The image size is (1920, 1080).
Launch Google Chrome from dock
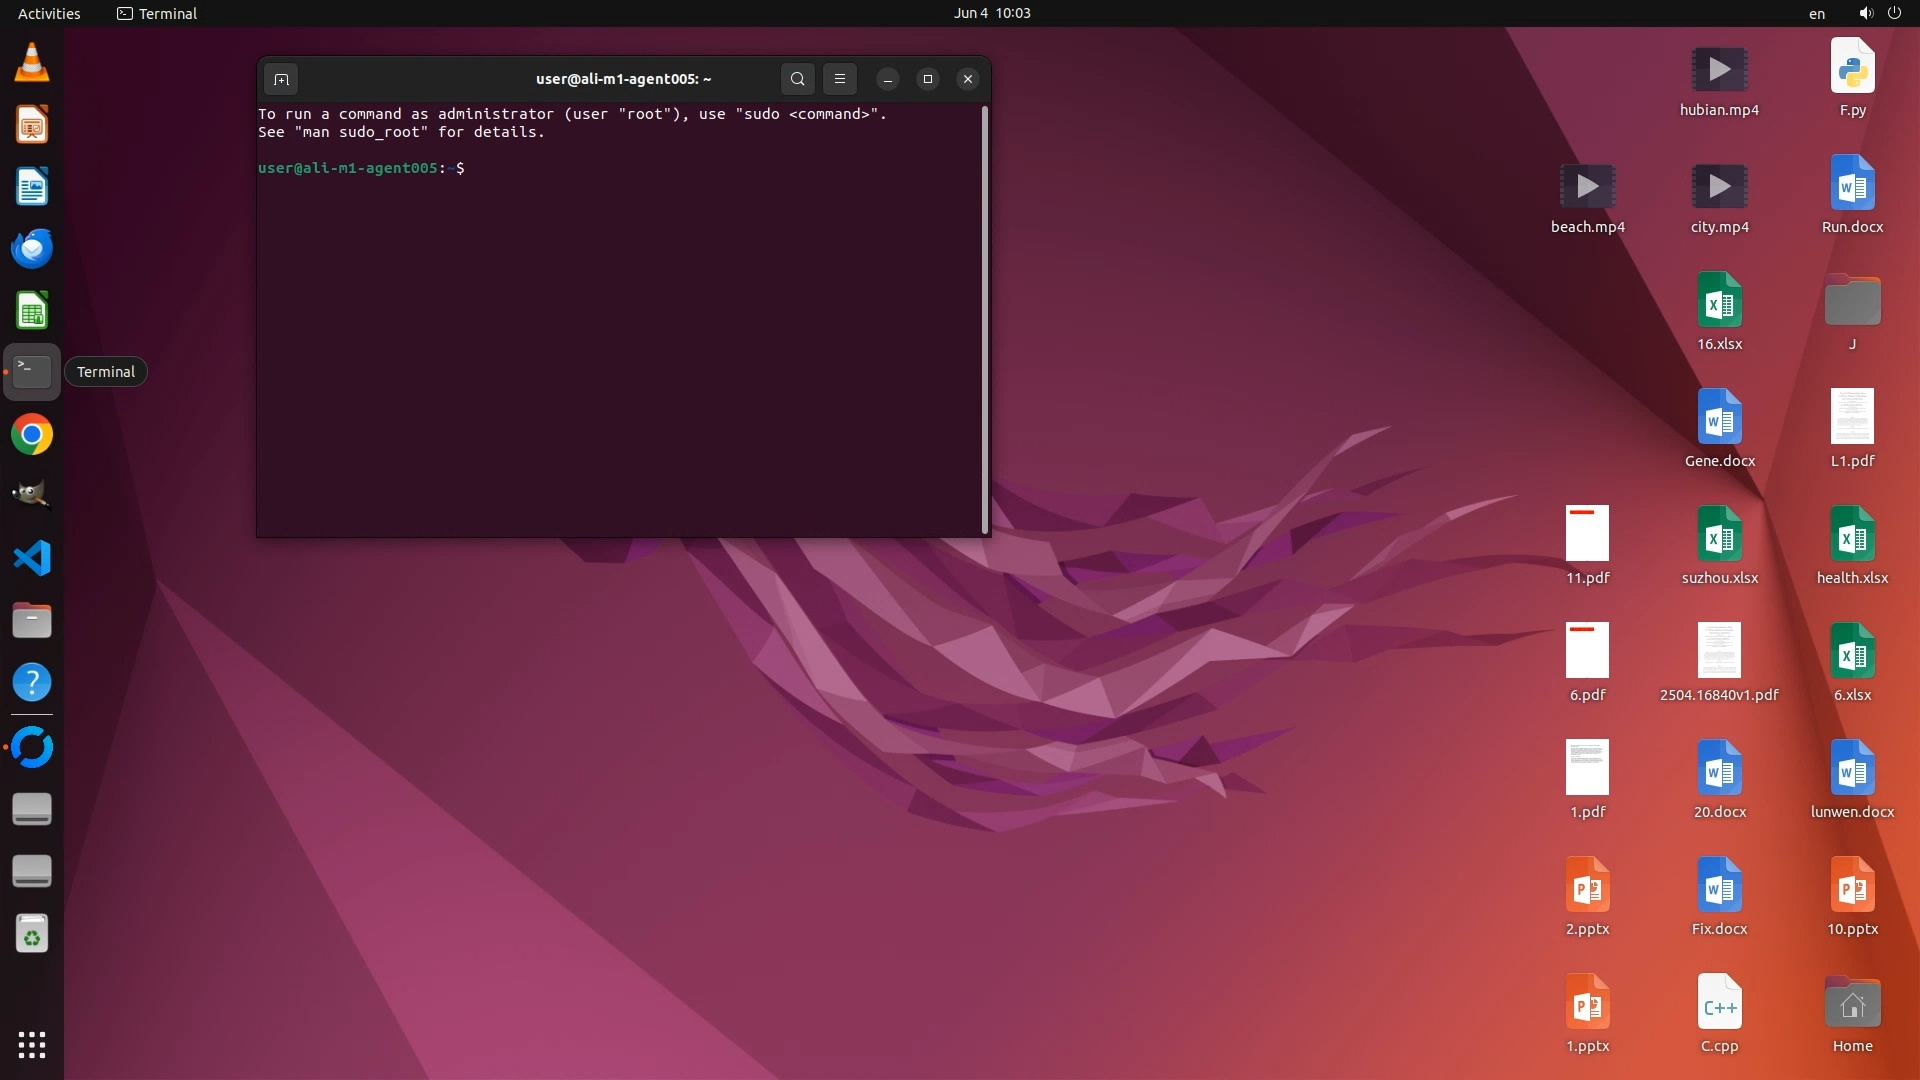click(32, 435)
